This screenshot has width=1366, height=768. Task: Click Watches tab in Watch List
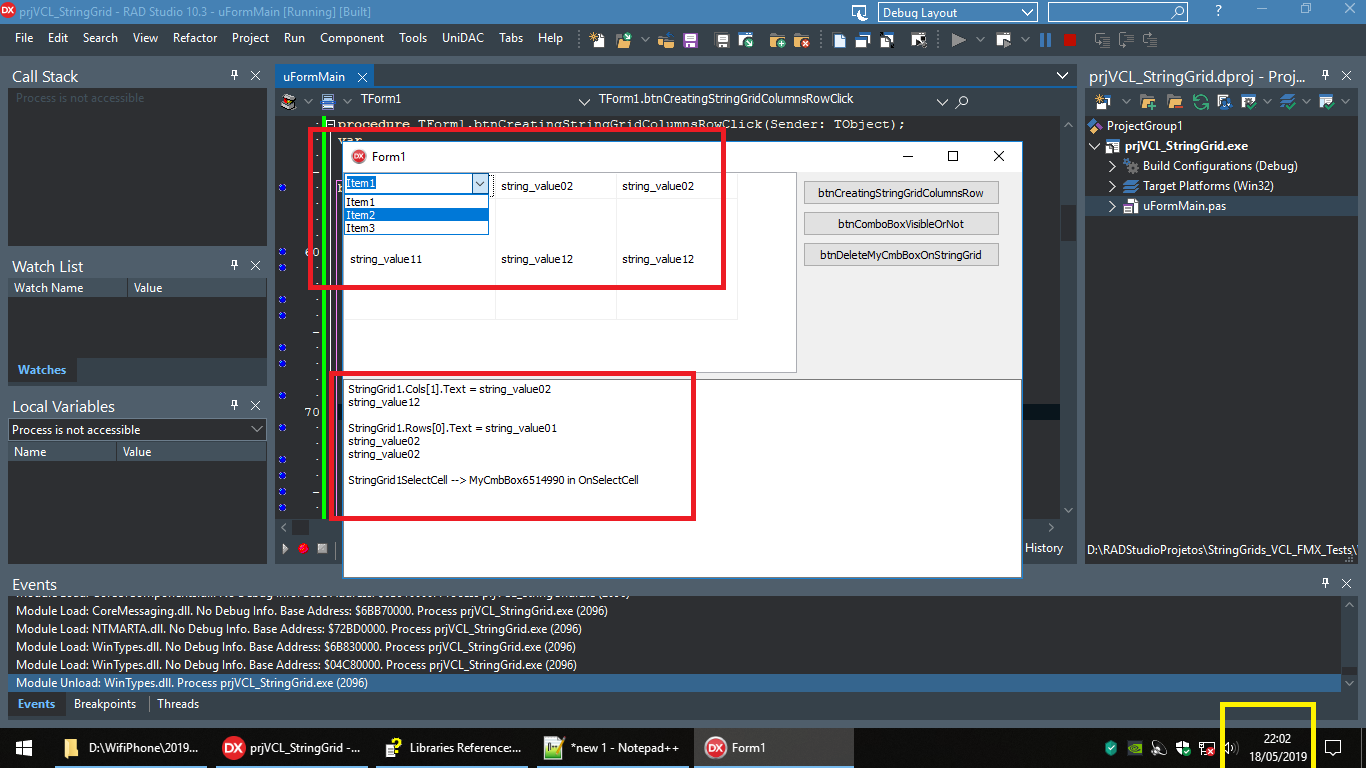pos(42,370)
